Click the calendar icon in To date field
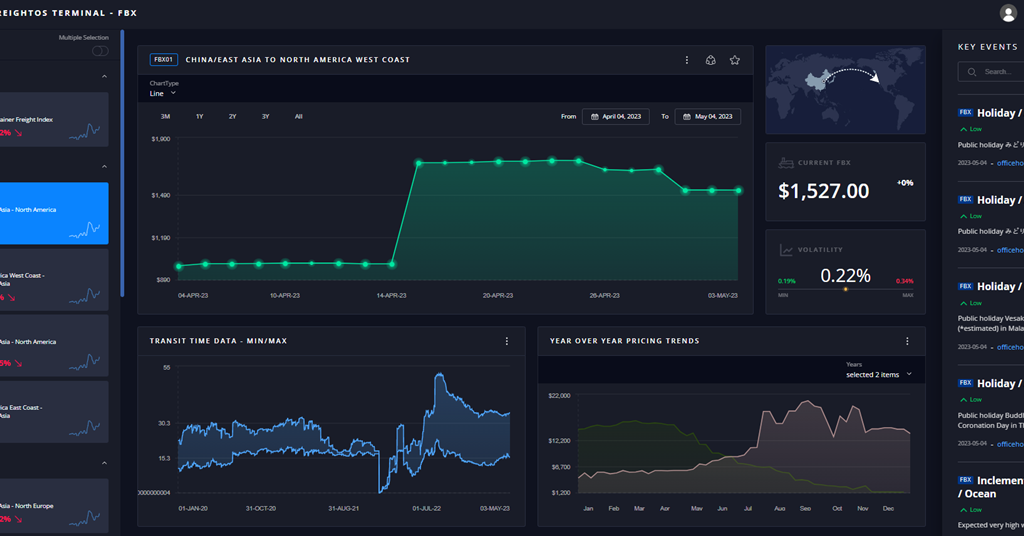 click(687, 117)
